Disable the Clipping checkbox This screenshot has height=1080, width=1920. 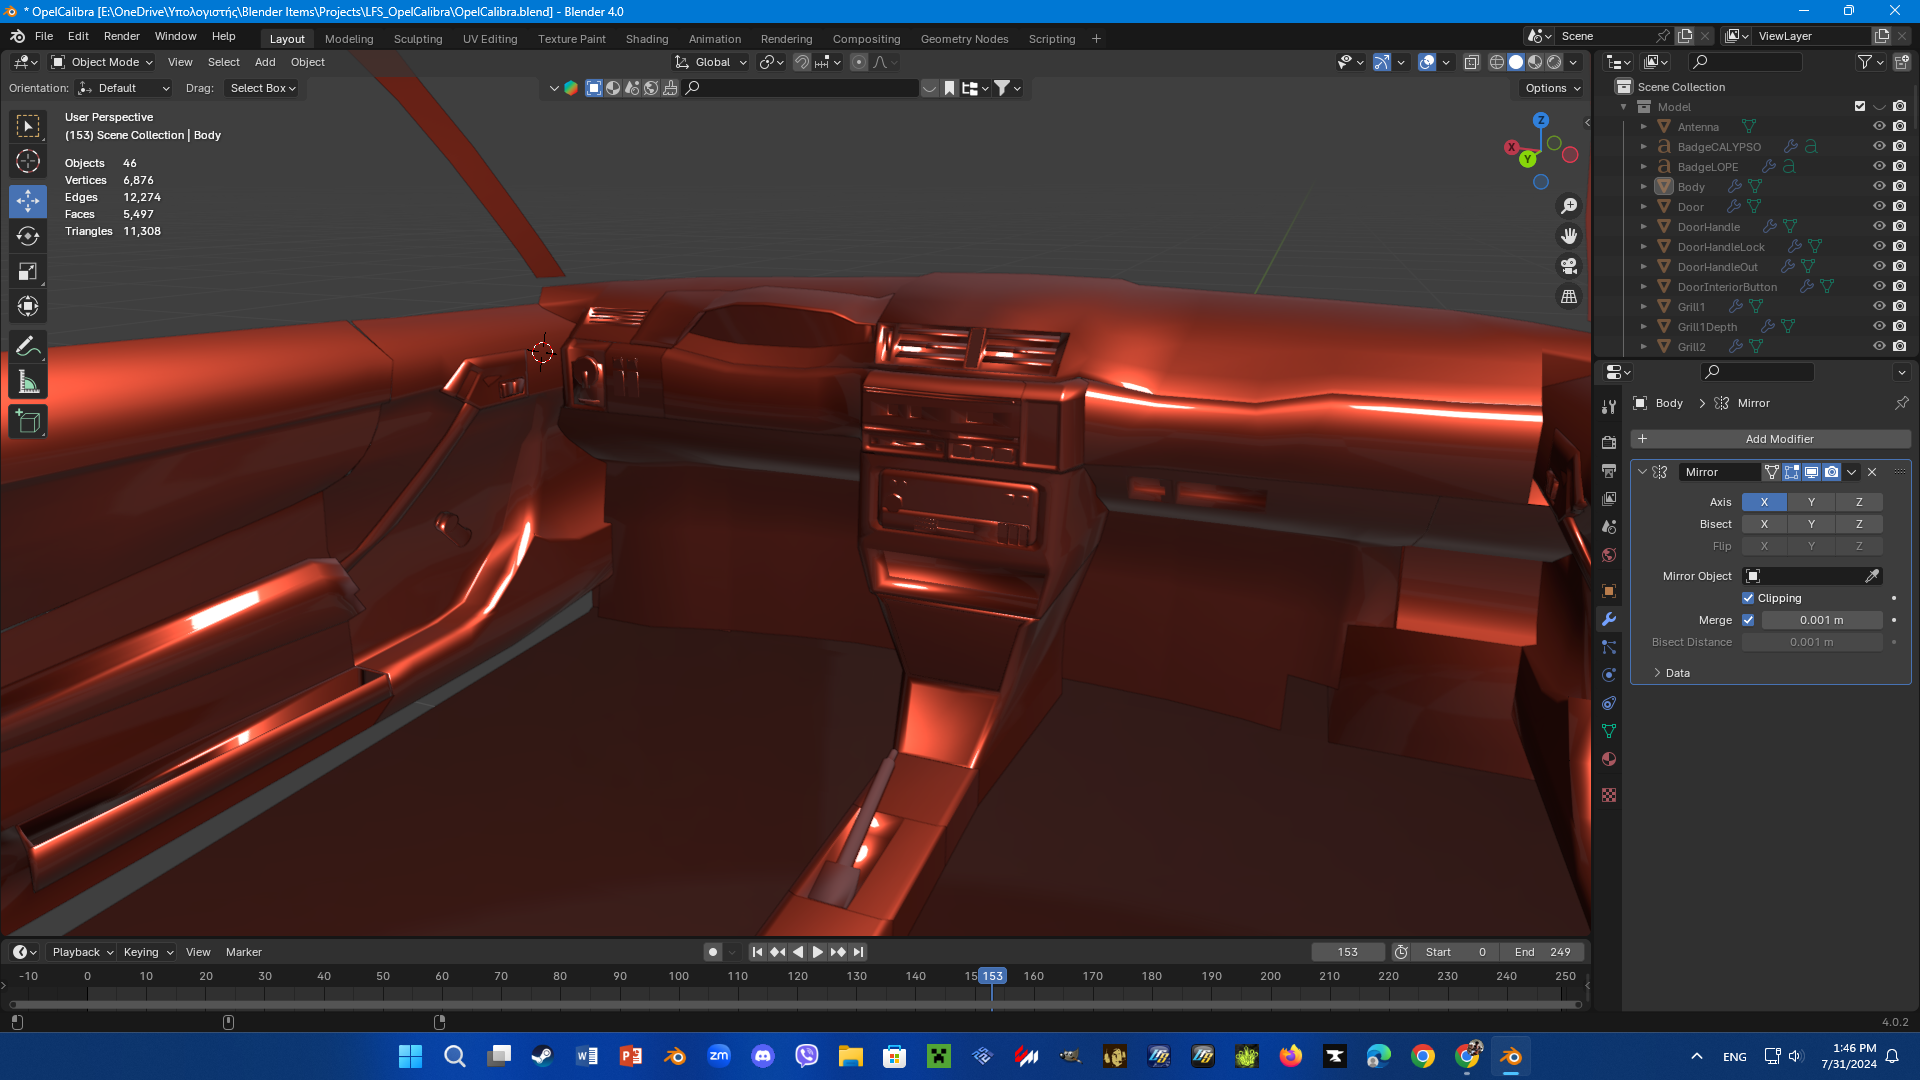click(x=1748, y=598)
